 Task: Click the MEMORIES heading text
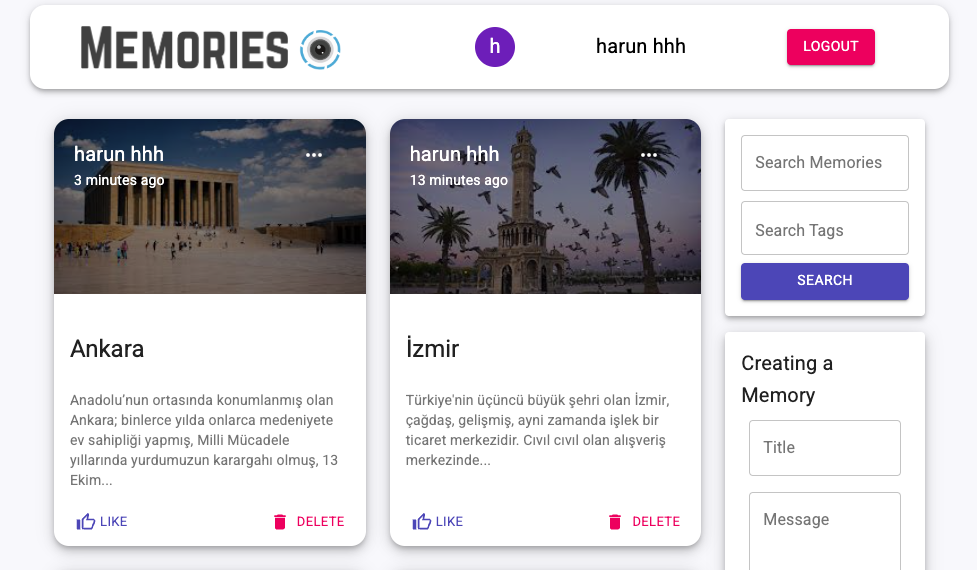click(x=185, y=48)
